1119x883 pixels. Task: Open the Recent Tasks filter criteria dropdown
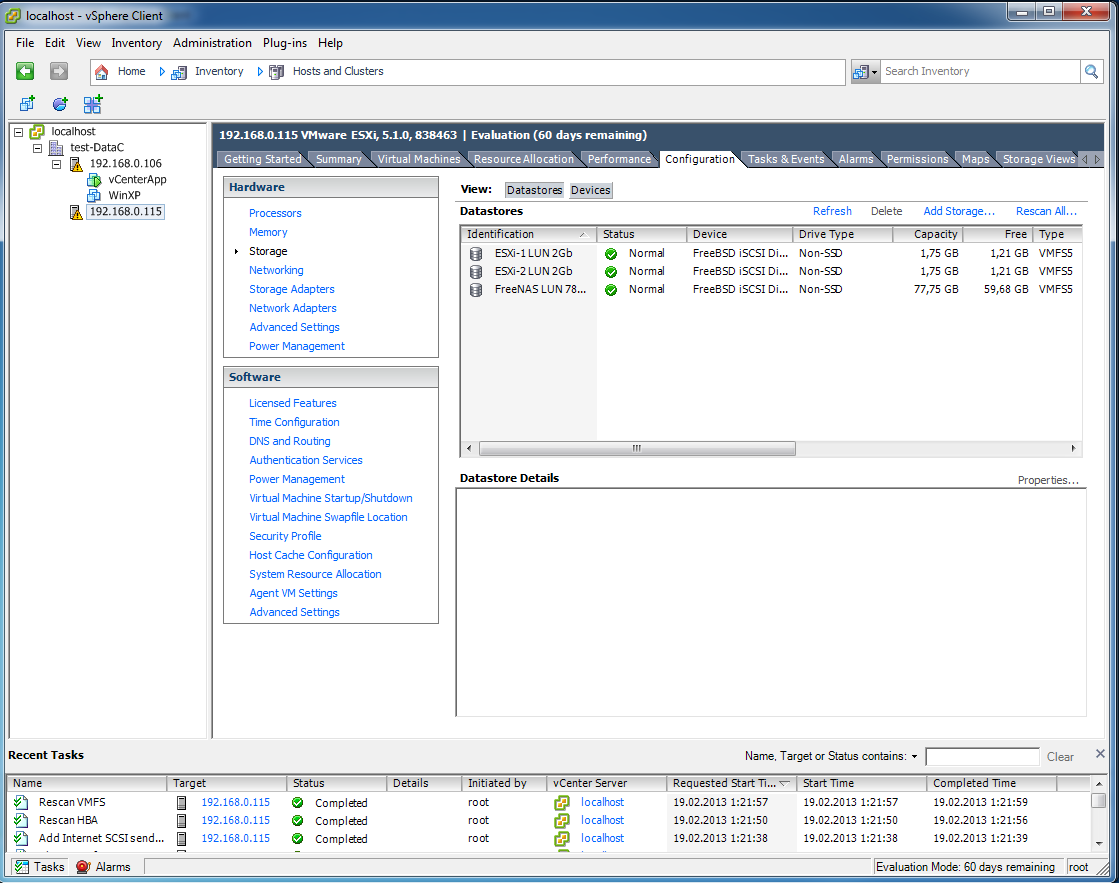tap(914, 756)
